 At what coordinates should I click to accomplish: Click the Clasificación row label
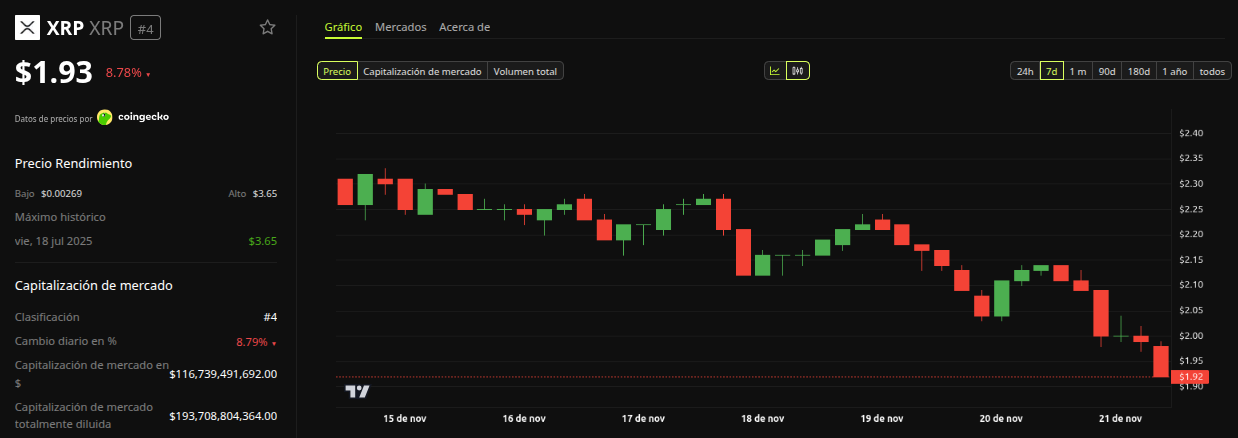(x=47, y=317)
